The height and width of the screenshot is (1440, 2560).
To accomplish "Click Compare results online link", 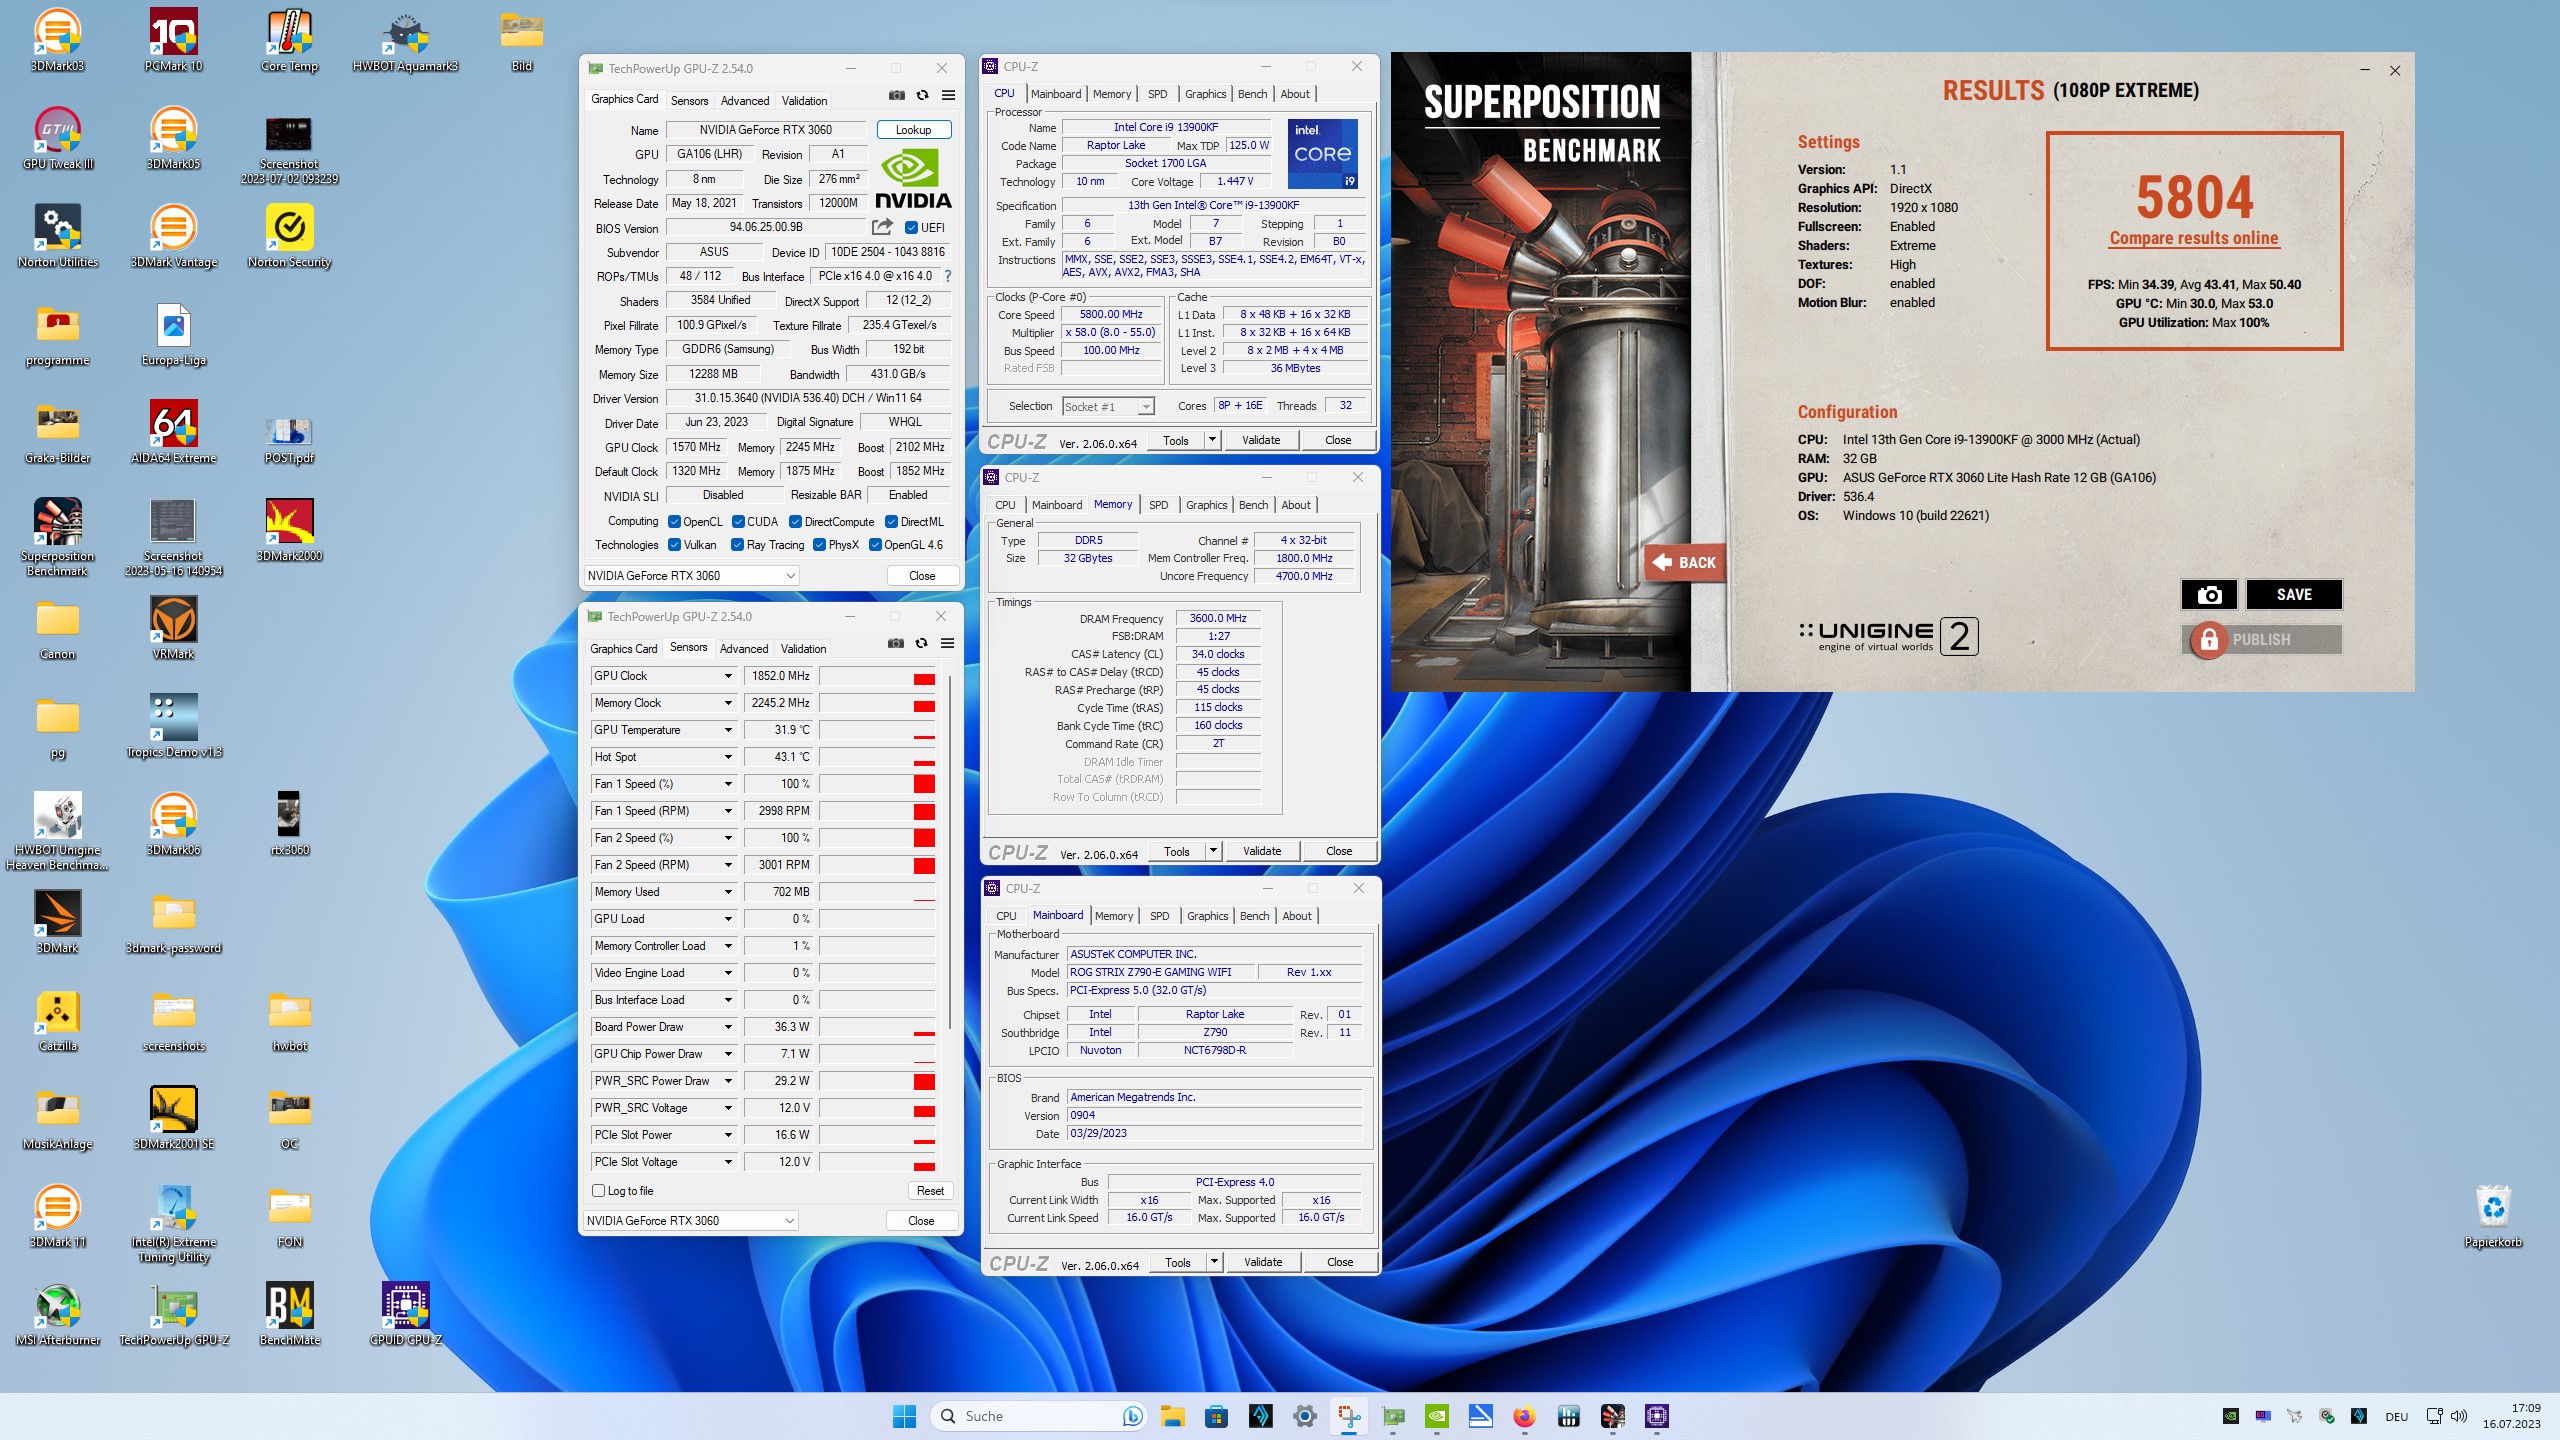I will coord(2194,238).
